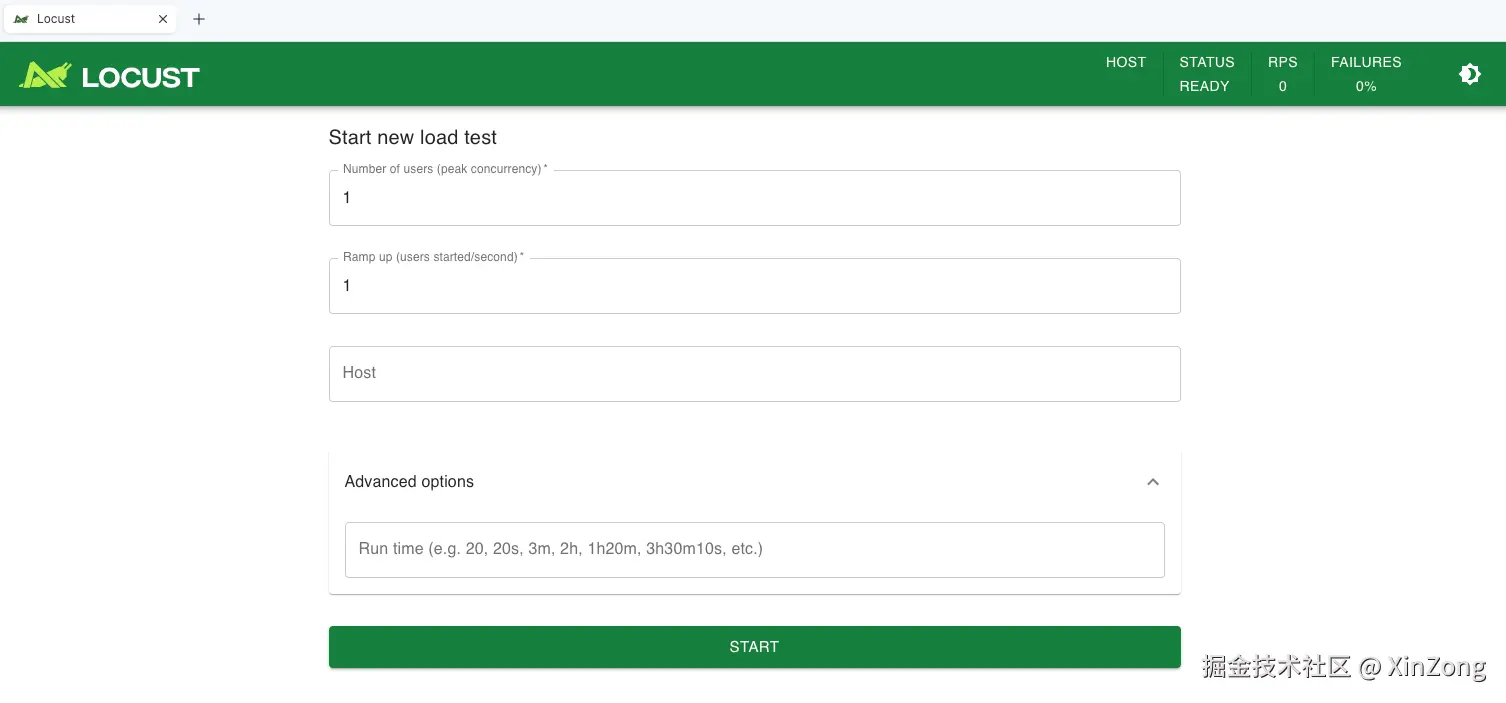Start the load test with START button
Screen dimensions: 1506x703
pos(754,647)
